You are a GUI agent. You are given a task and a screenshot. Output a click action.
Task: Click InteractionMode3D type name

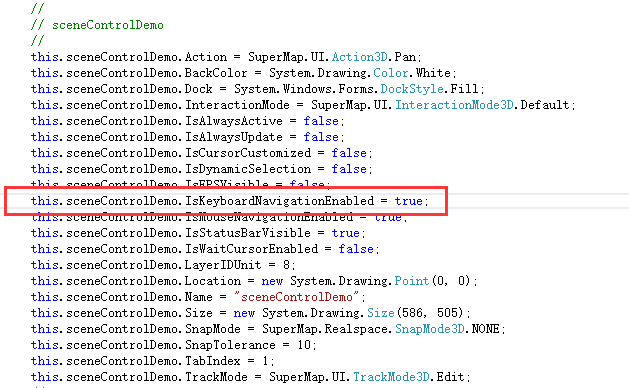[x=454, y=105]
